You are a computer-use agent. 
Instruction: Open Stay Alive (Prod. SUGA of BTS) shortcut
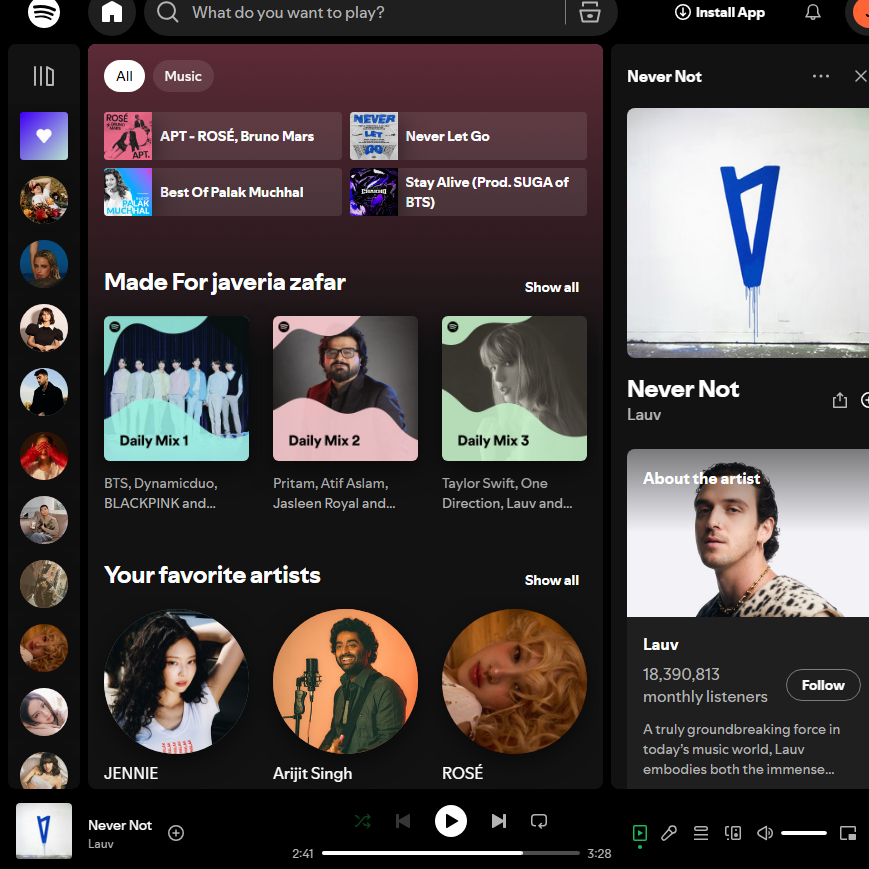pyautogui.click(x=468, y=192)
